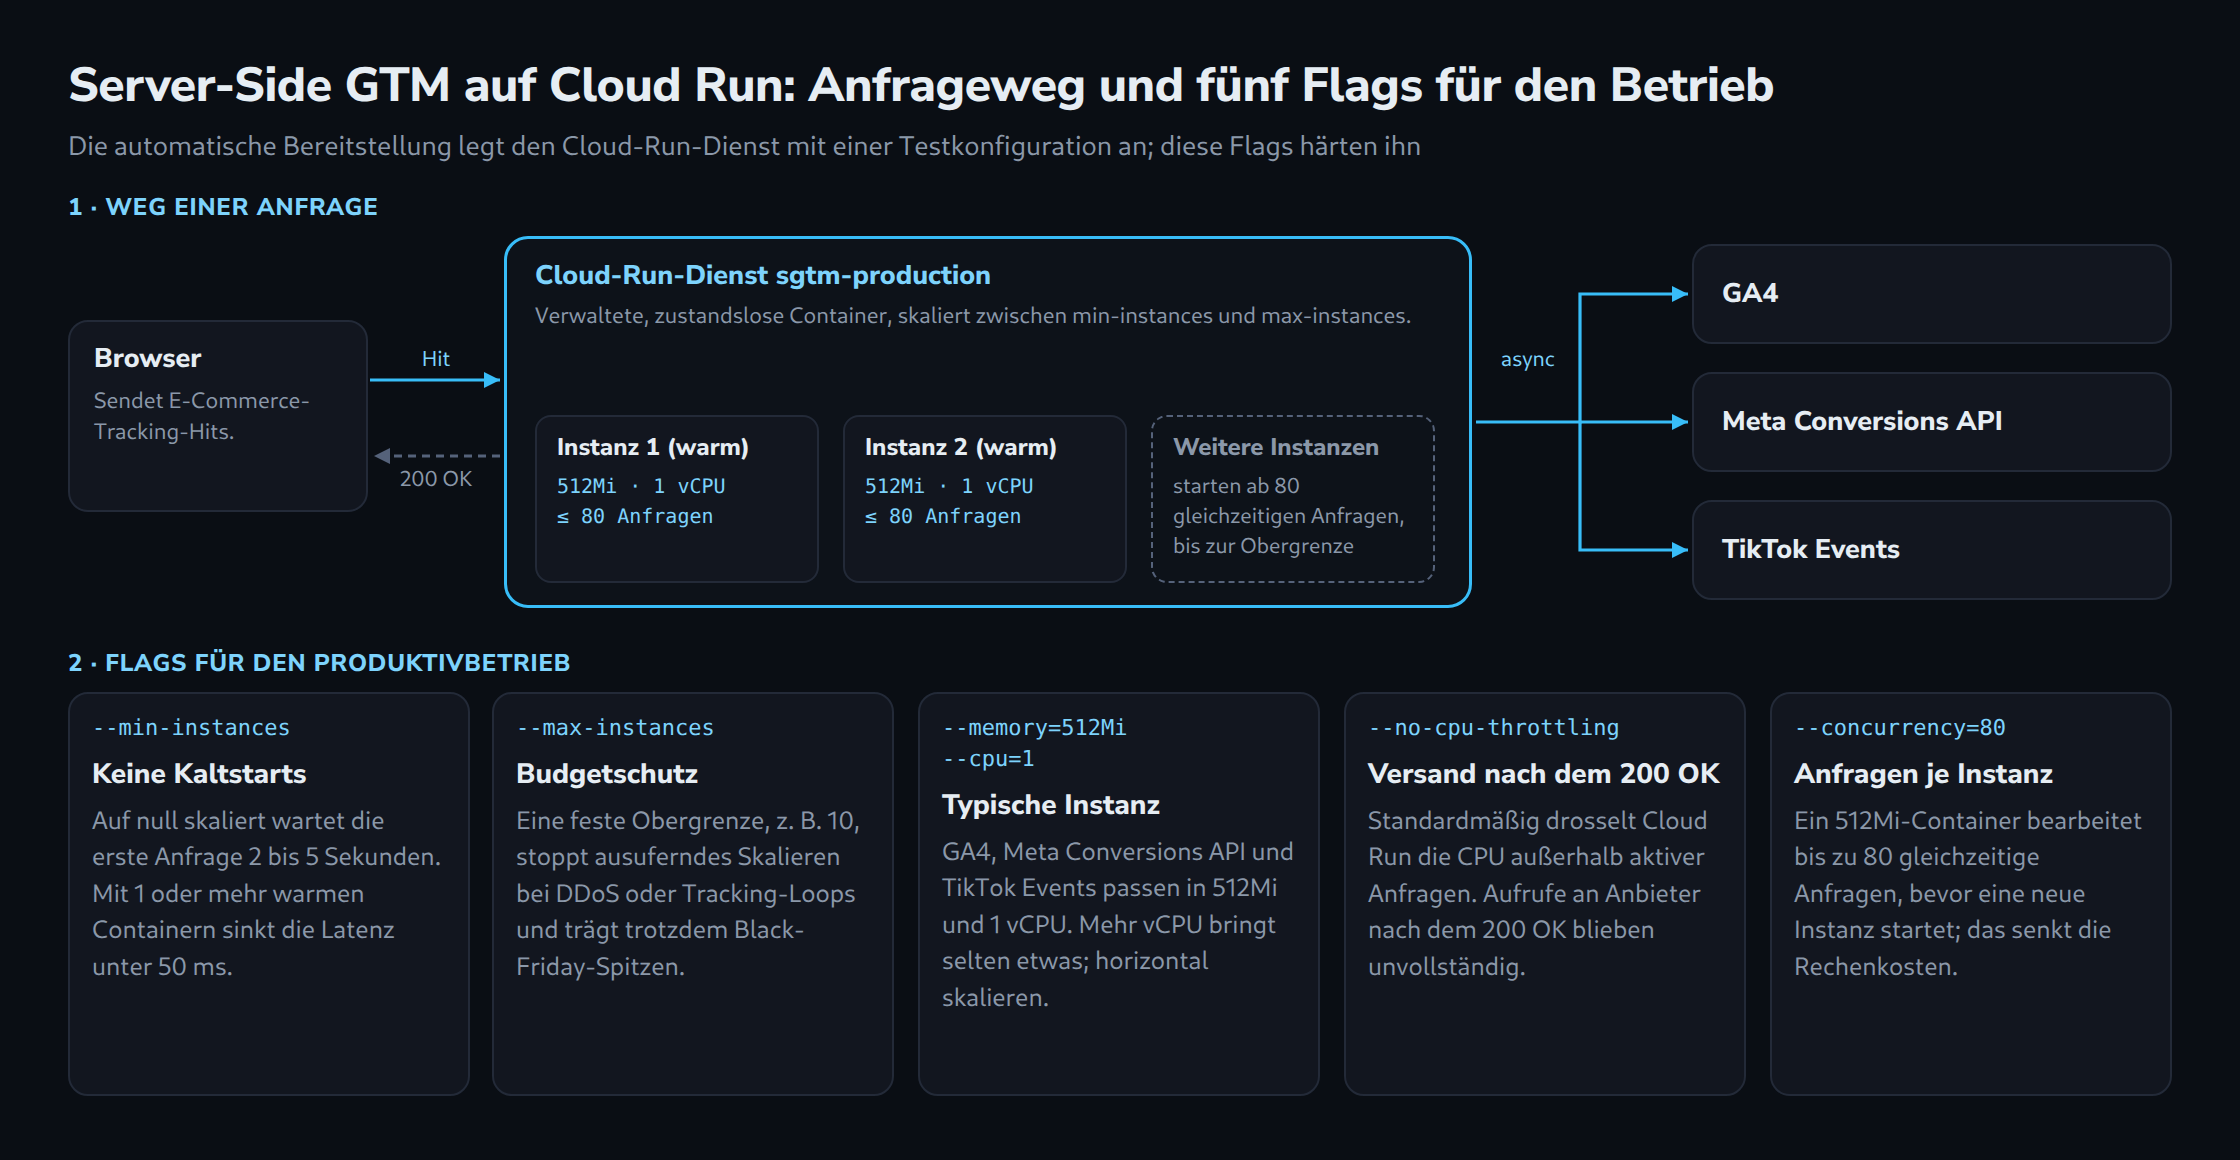
Task: Click the '--memory=512Mi' flag text
Action: 1034,728
